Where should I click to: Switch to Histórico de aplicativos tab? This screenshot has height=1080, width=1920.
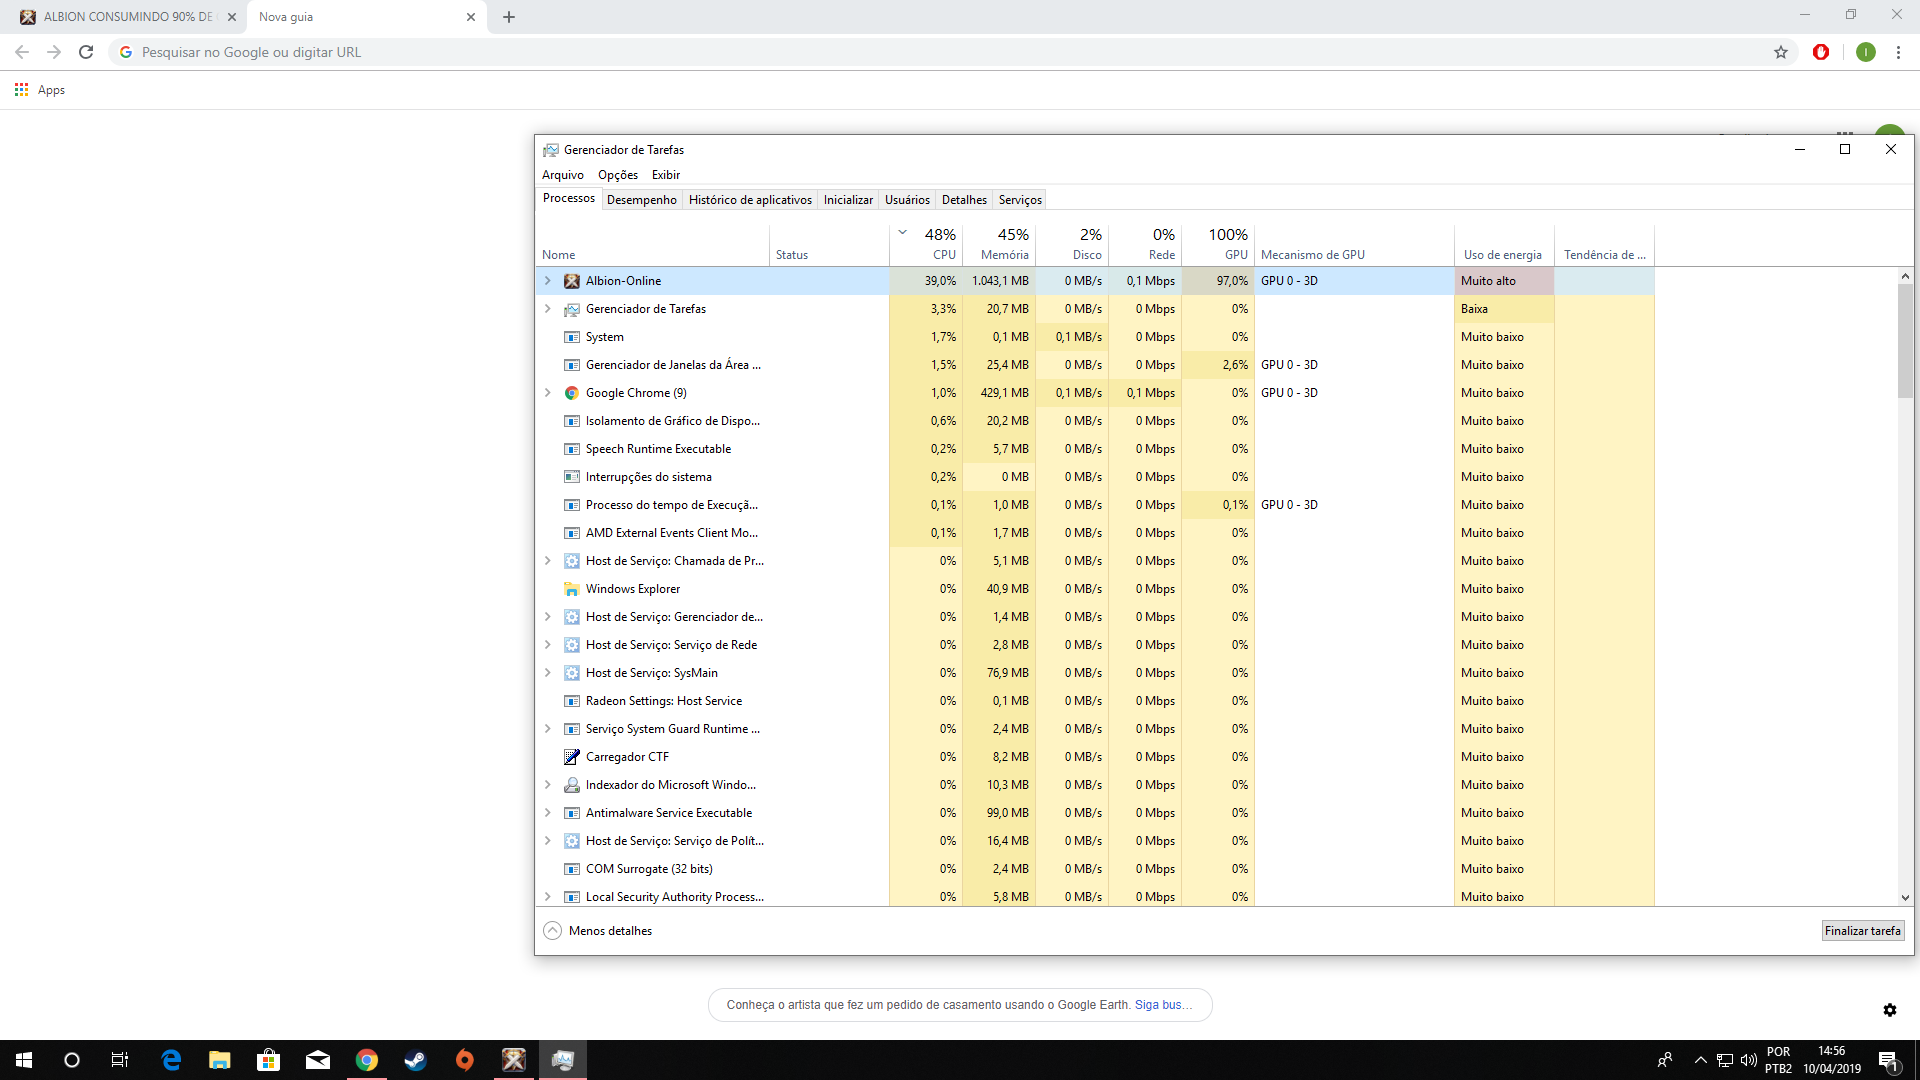750,200
